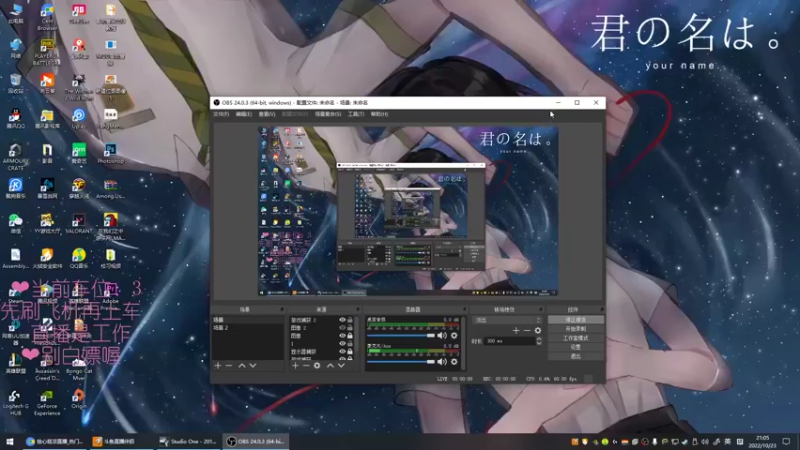Select 场景 2 in the Scenes list

[247, 328]
